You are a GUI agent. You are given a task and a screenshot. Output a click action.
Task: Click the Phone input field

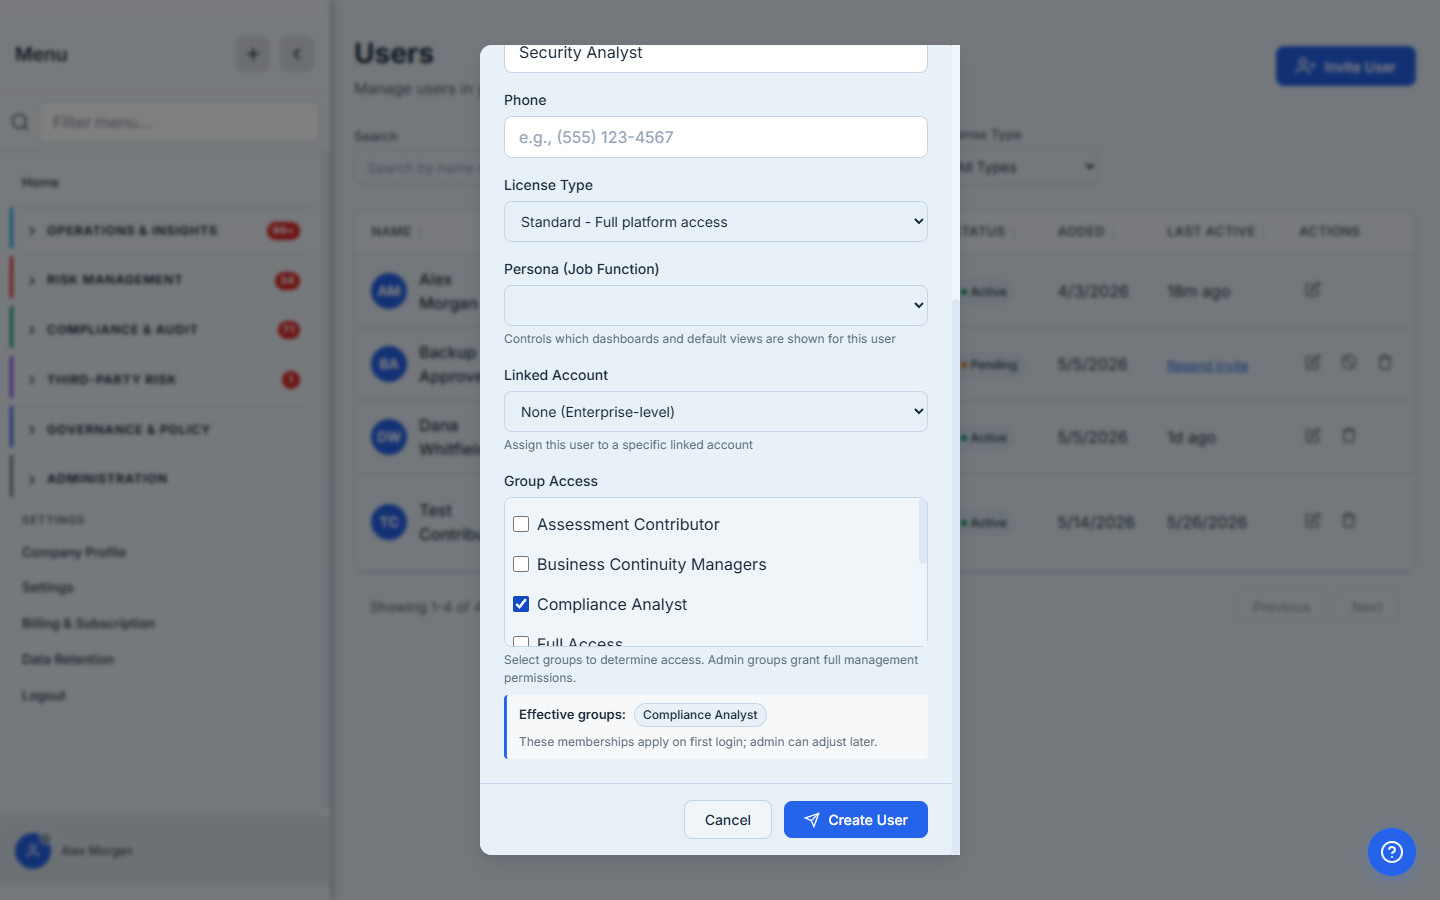point(716,137)
